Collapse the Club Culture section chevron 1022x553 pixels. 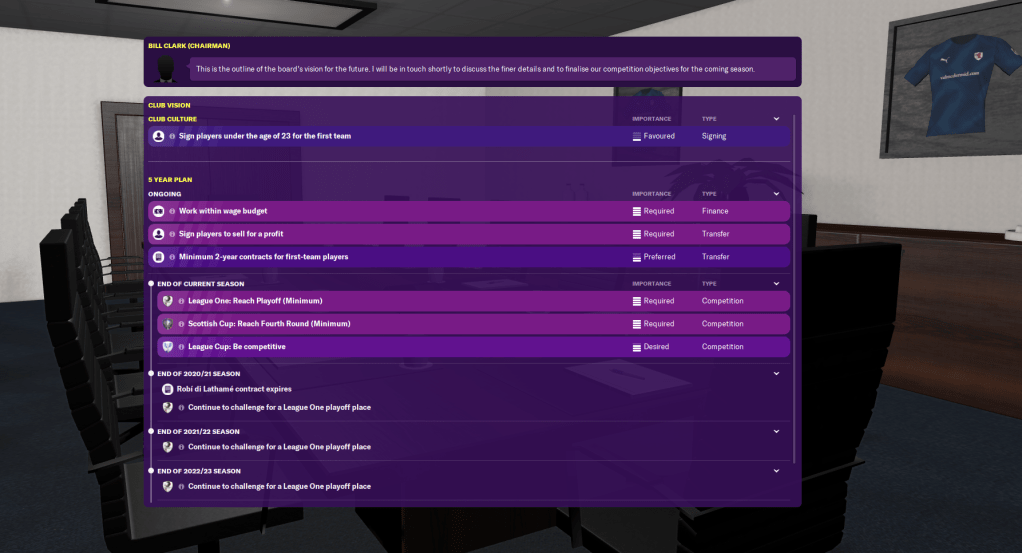pos(776,119)
